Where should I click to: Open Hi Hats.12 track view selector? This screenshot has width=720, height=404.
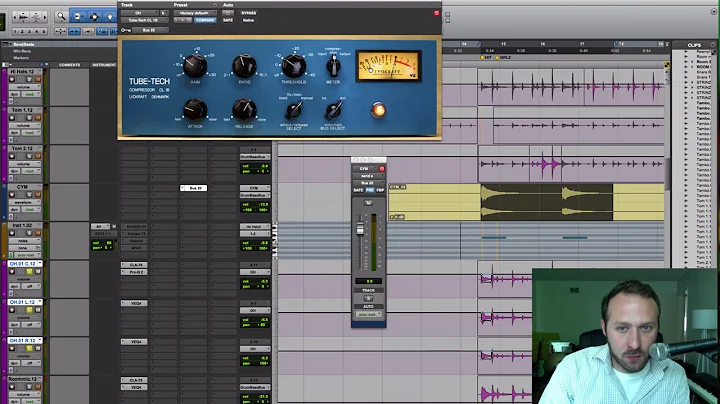coord(24,87)
